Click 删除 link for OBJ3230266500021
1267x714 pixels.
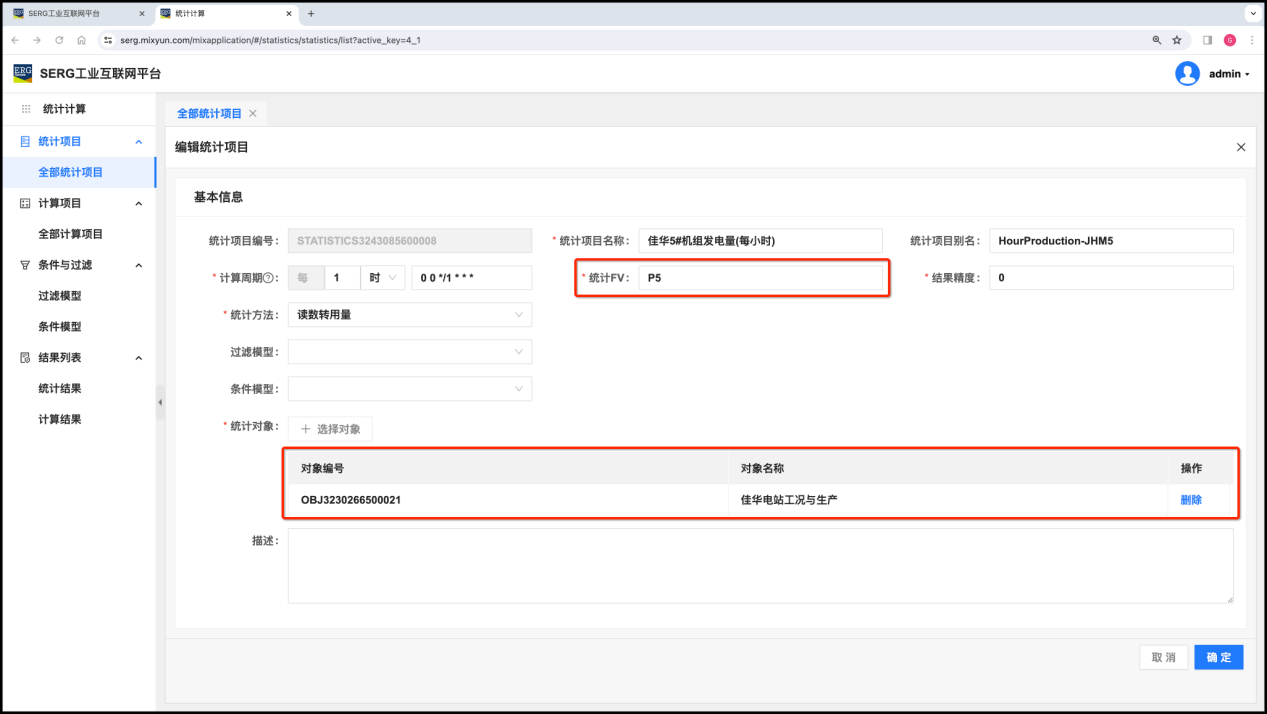(1191, 500)
